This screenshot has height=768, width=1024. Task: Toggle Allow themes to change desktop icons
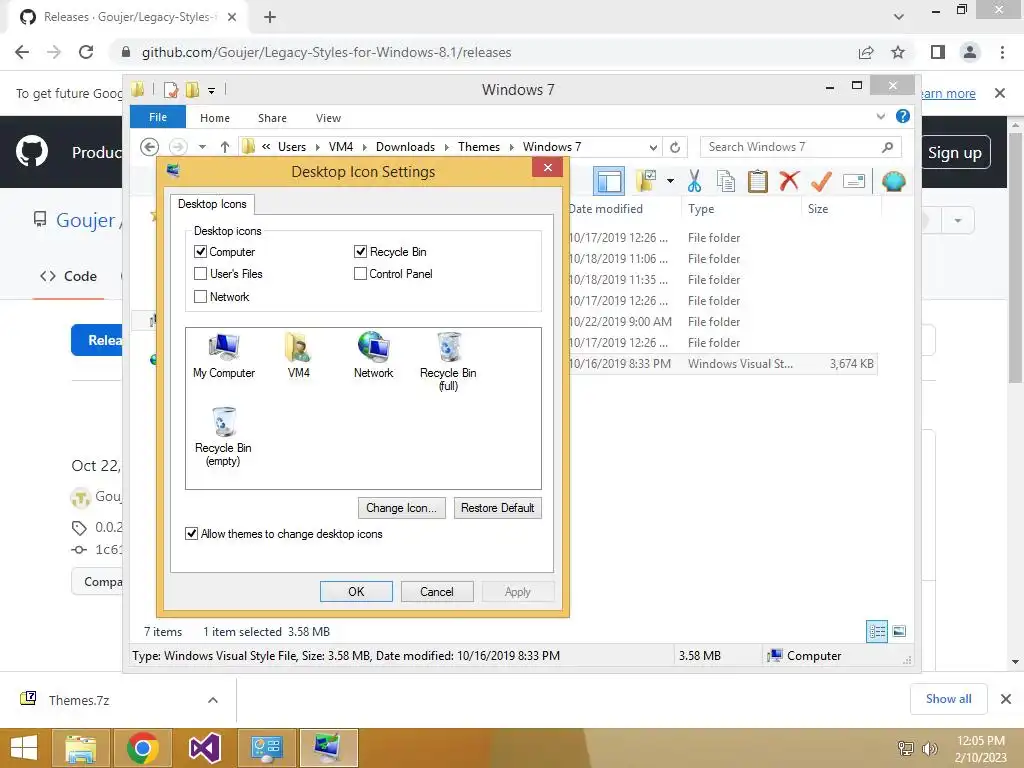(x=191, y=534)
